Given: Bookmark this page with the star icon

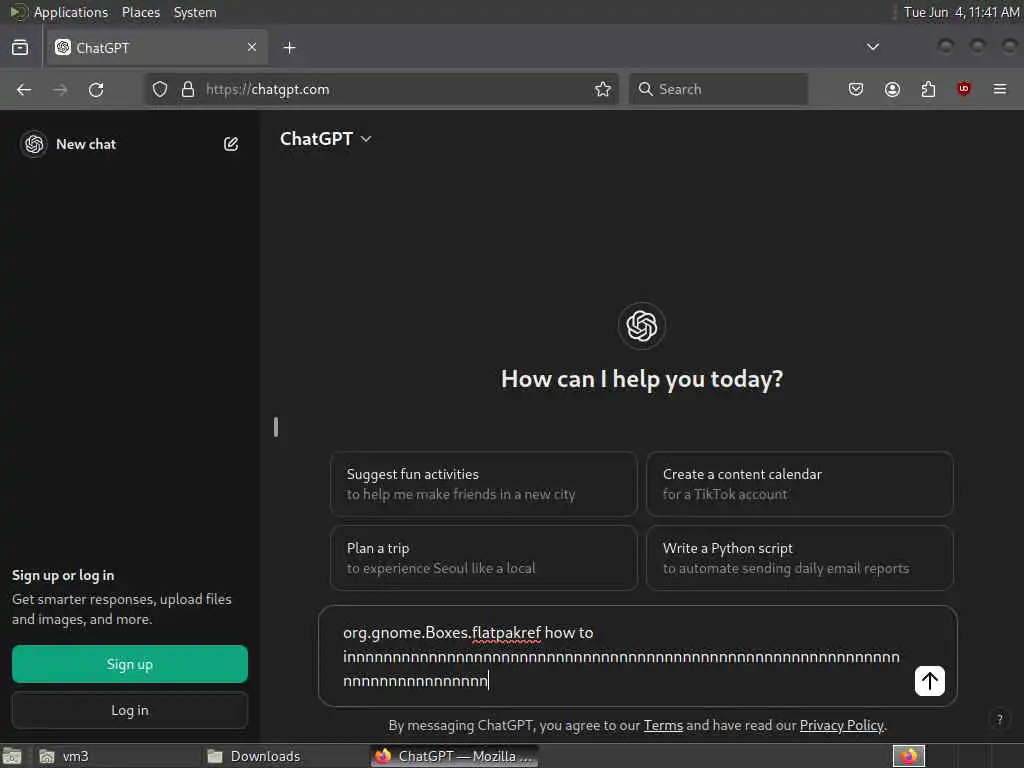Looking at the screenshot, I should coord(603,89).
